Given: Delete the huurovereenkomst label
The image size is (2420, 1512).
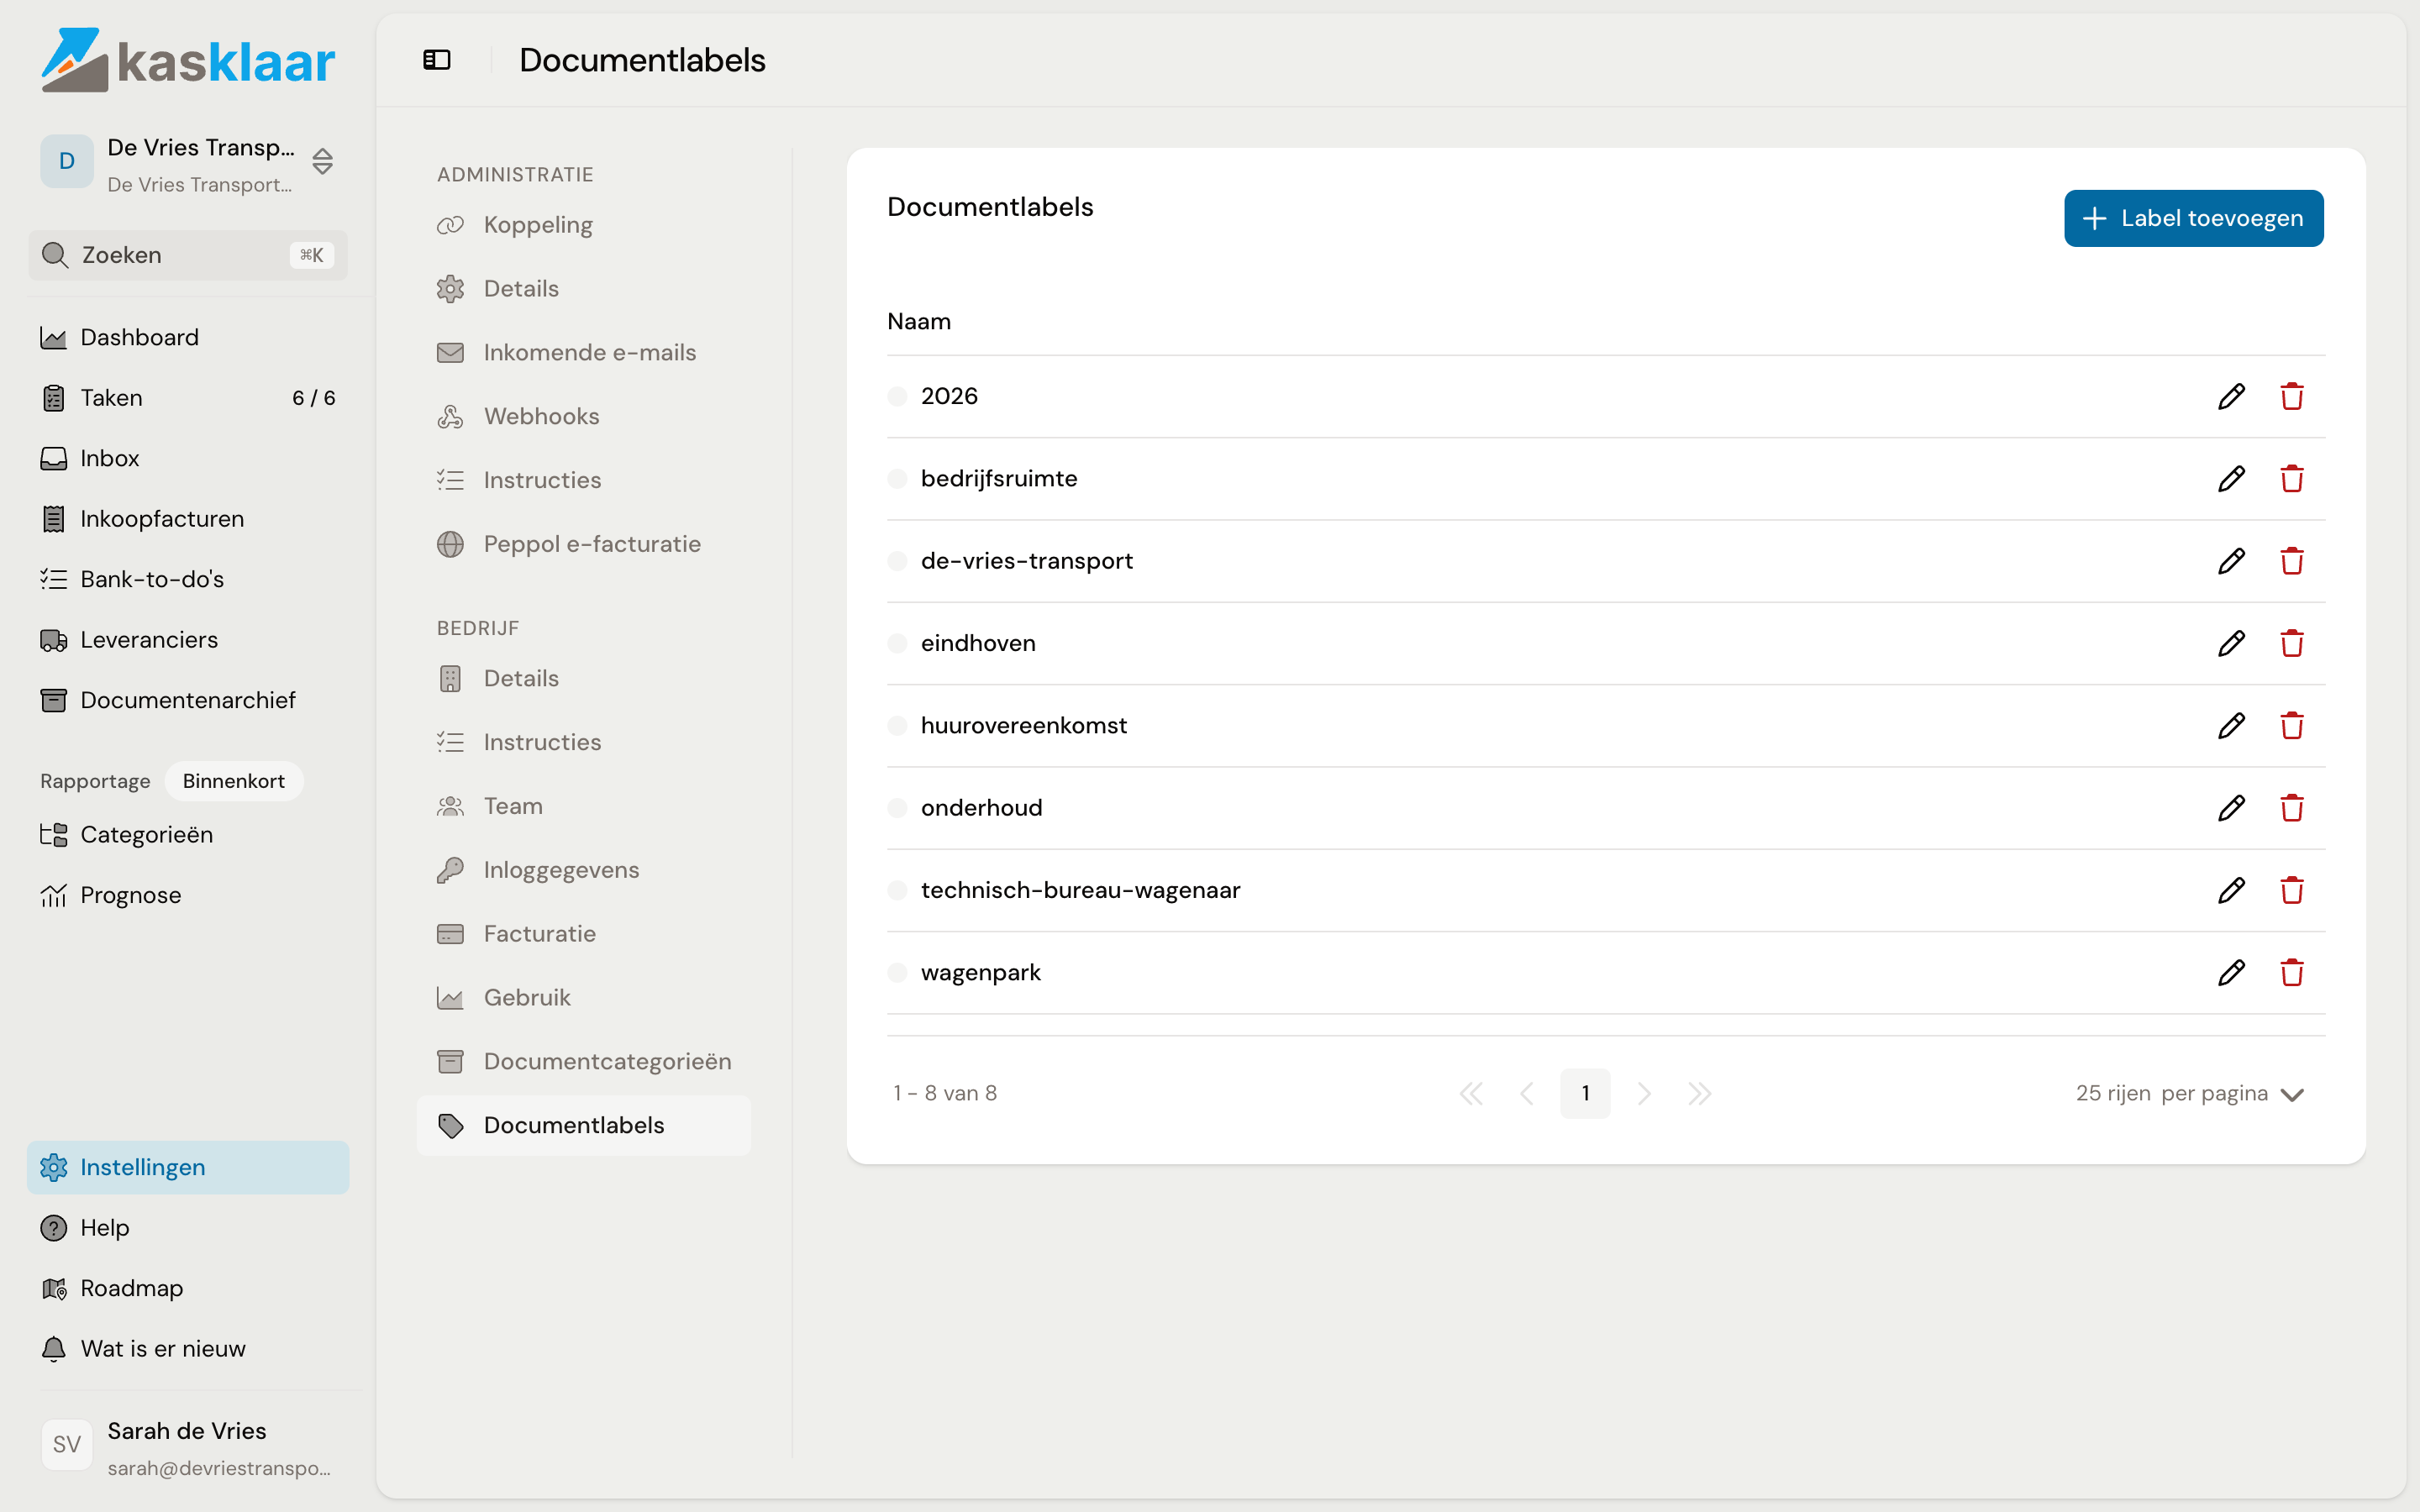Looking at the screenshot, I should pyautogui.click(x=2292, y=725).
